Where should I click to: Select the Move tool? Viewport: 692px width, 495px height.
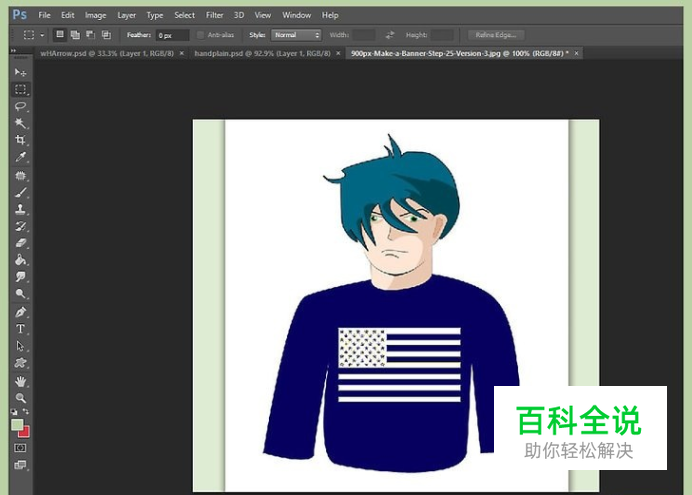pos(20,72)
